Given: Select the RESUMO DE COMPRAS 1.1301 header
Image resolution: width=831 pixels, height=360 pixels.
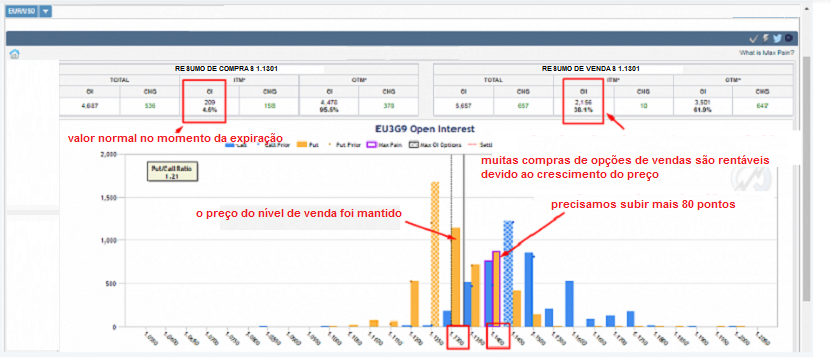Looking at the screenshot, I should (226, 69).
